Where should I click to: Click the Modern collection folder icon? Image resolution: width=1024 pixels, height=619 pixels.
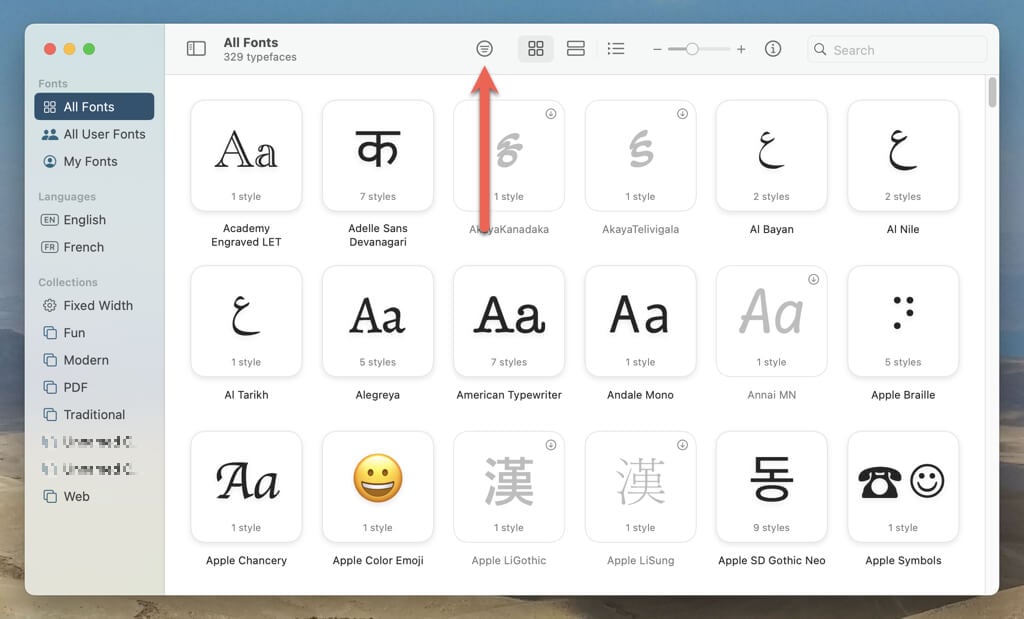pyautogui.click(x=50, y=360)
